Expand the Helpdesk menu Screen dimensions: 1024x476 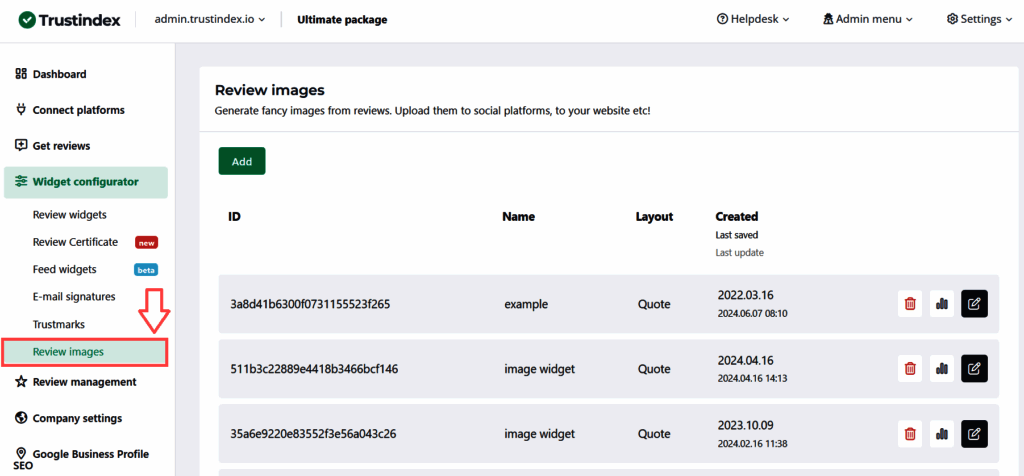pyautogui.click(x=753, y=19)
